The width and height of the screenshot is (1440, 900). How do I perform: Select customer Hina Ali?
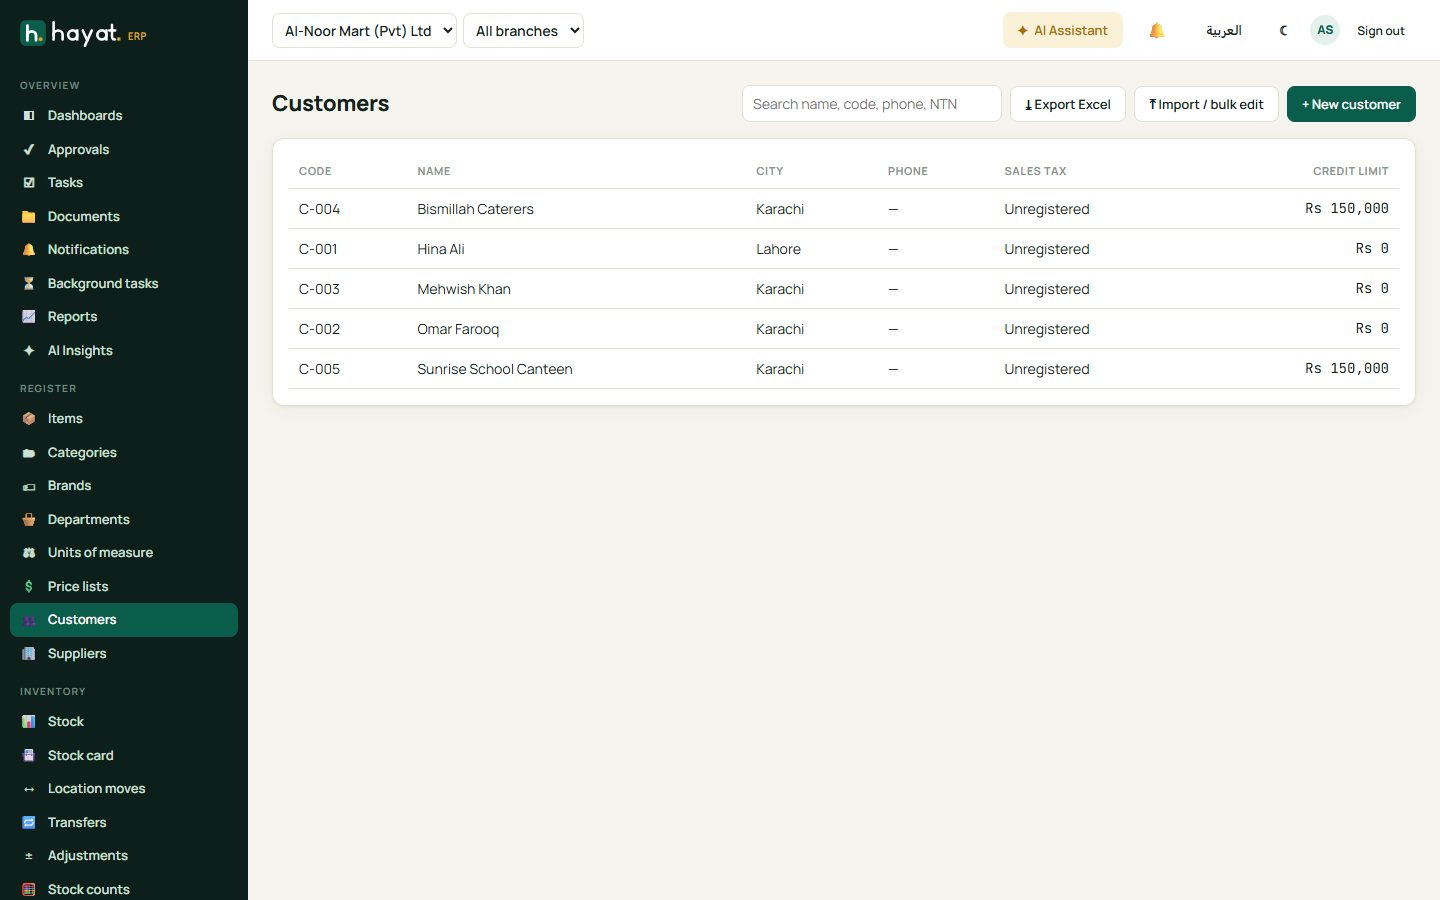[x=844, y=249]
